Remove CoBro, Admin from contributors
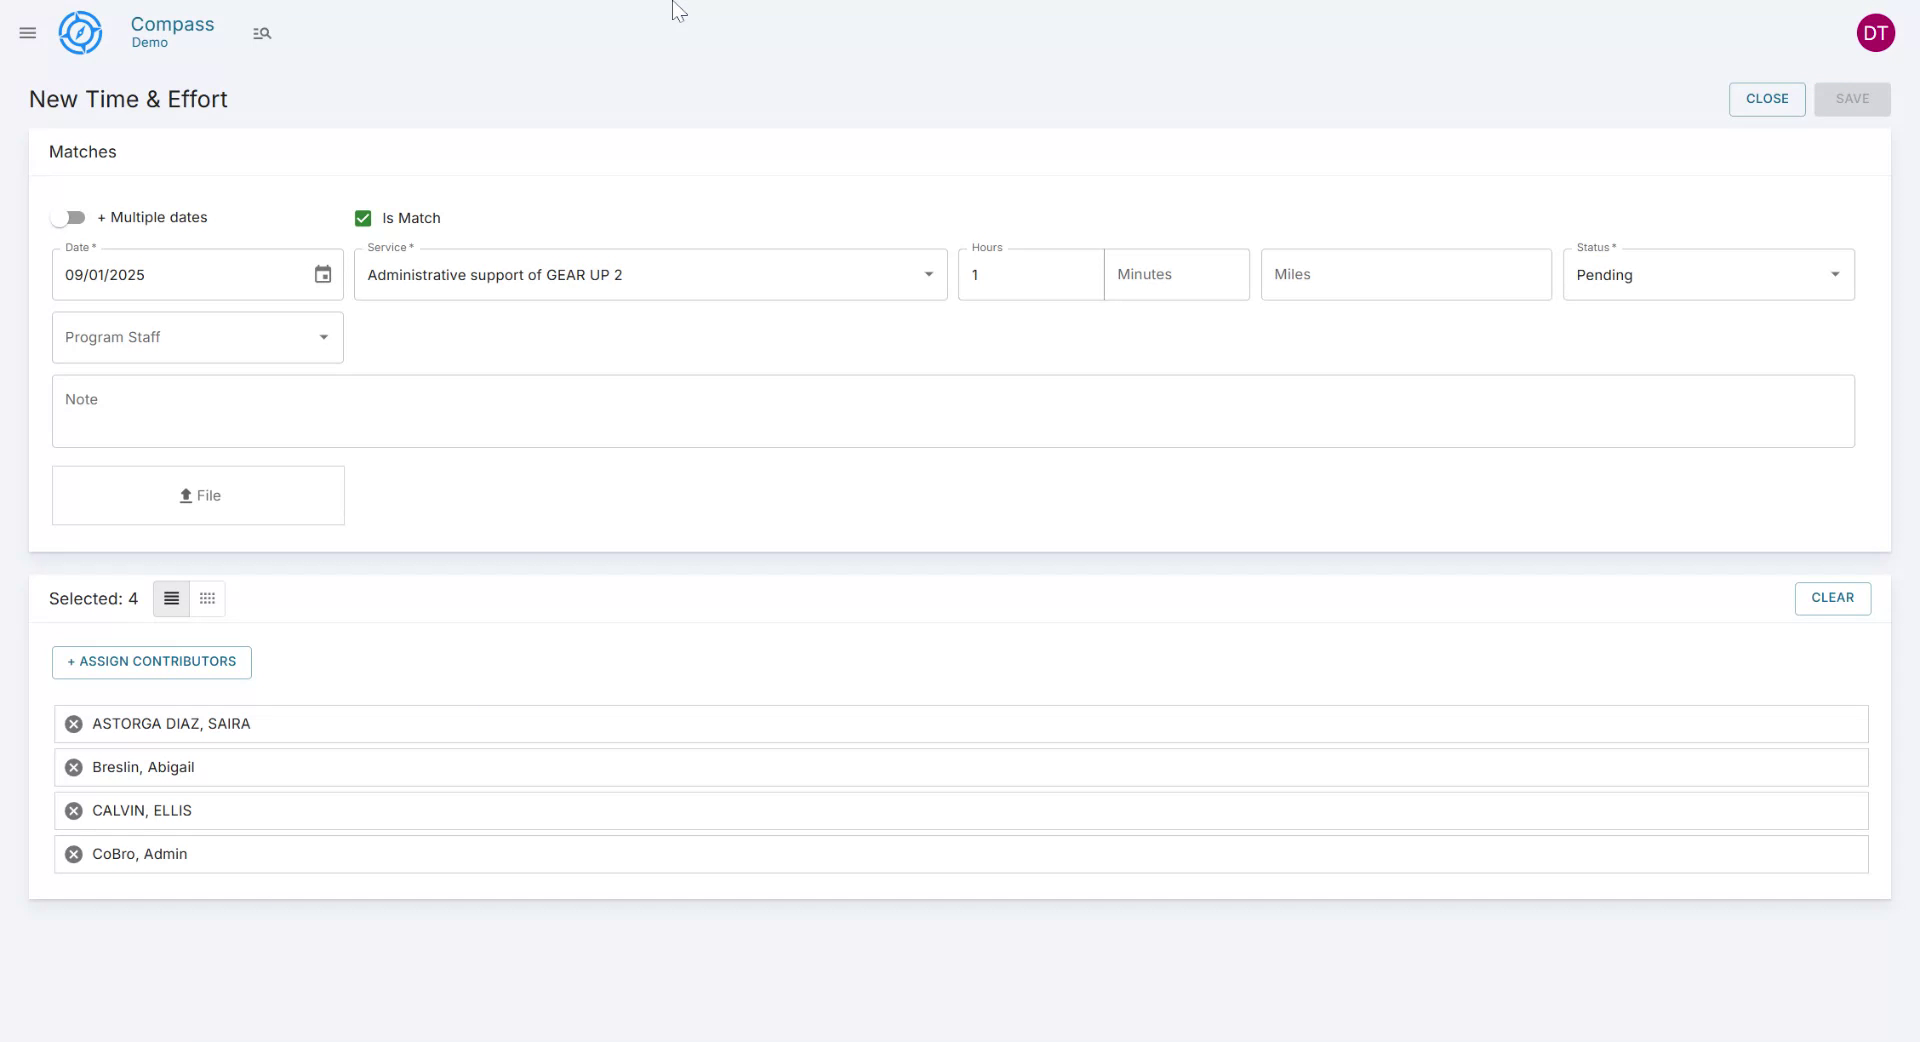Viewport: 1920px width, 1042px height. click(72, 854)
